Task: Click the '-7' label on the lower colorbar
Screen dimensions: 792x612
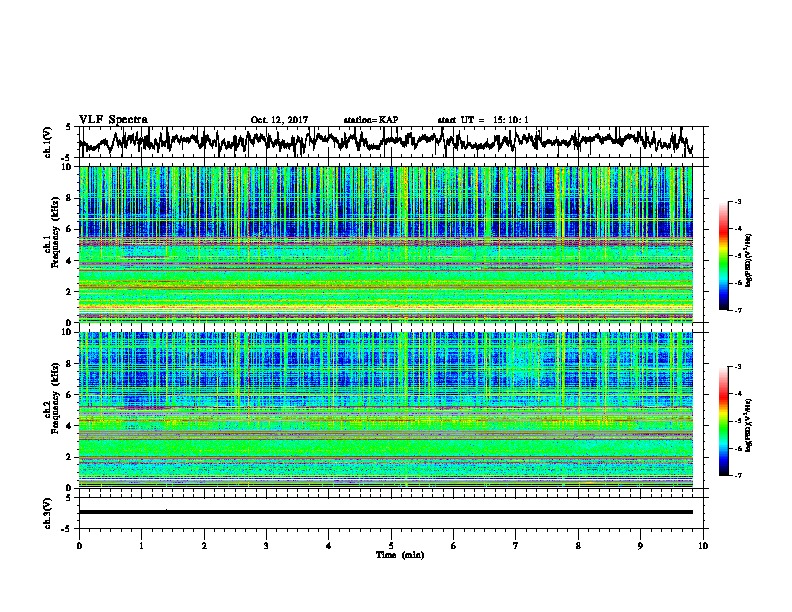Action: pyautogui.click(x=737, y=476)
